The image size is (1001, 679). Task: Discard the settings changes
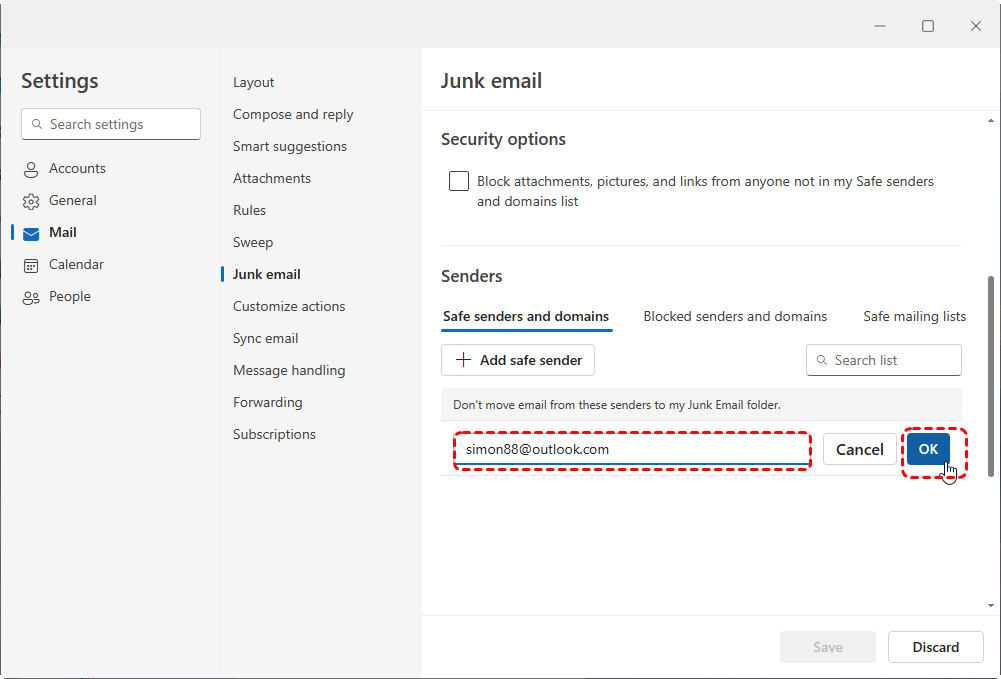pos(935,646)
